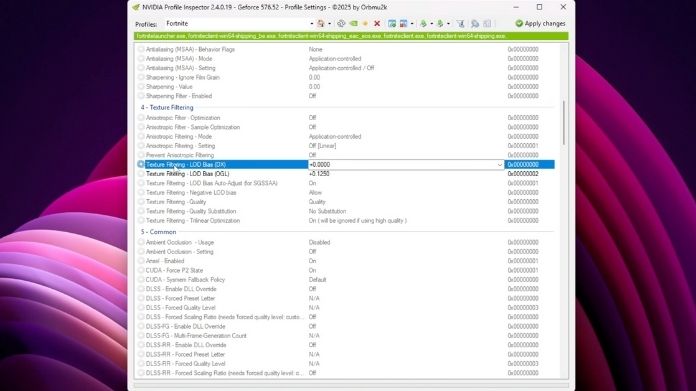Screen dimensions: 696x391
Task: Open the export profiles dropdown arrow
Action: pos(431,24)
